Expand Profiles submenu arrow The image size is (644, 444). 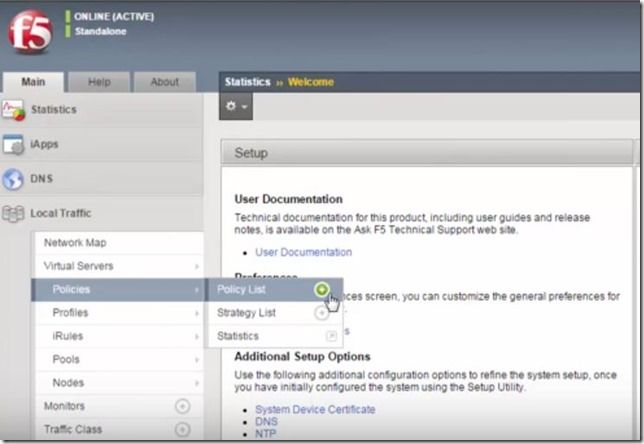pyautogui.click(x=197, y=313)
